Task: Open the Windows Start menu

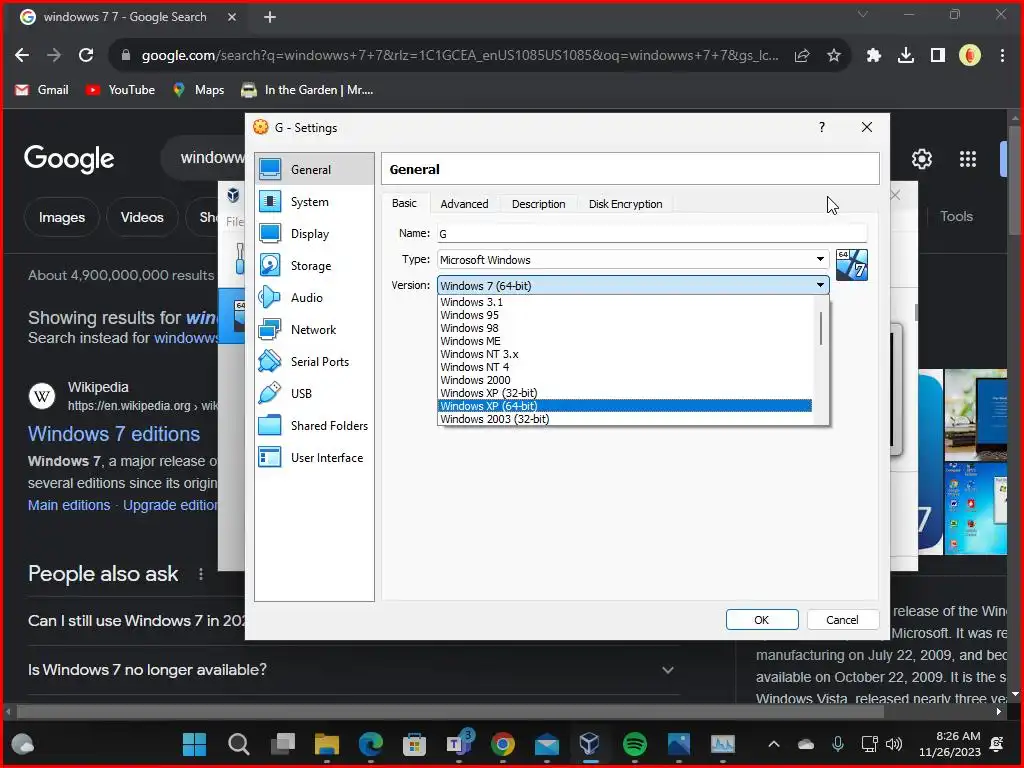Action: click(195, 744)
